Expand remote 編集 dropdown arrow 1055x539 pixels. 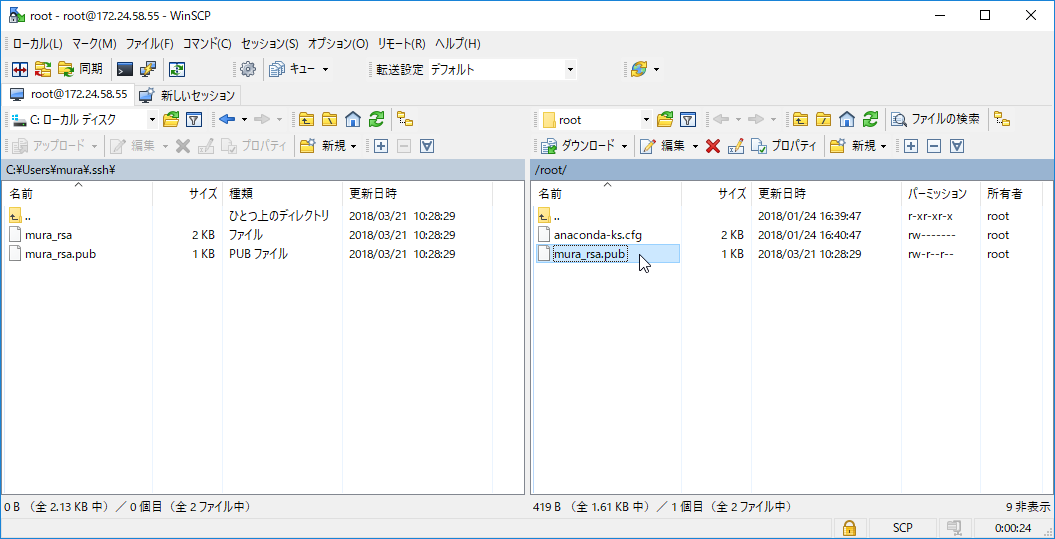point(695,145)
